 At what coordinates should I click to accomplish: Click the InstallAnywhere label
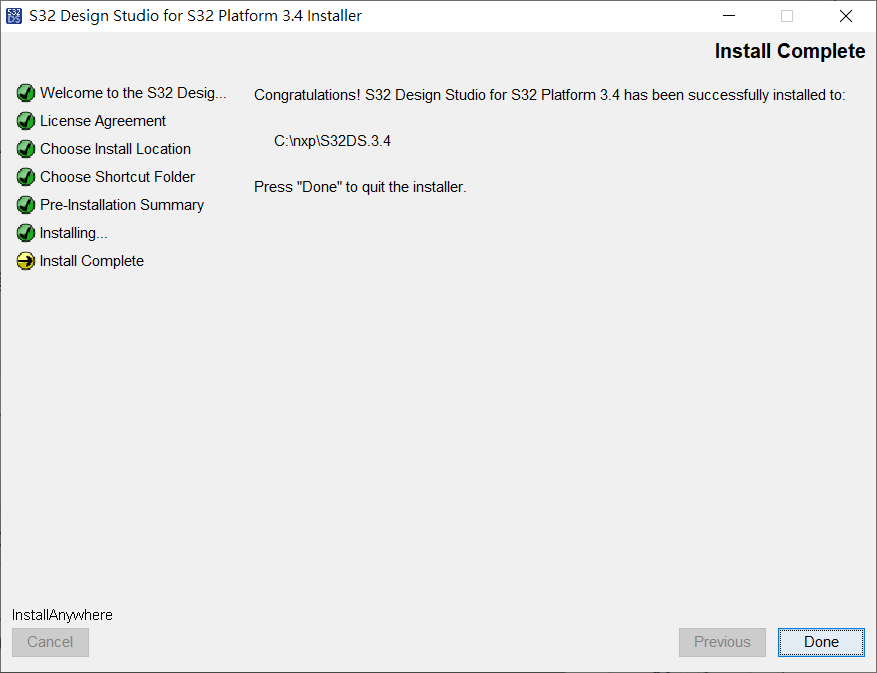pyautogui.click(x=62, y=615)
